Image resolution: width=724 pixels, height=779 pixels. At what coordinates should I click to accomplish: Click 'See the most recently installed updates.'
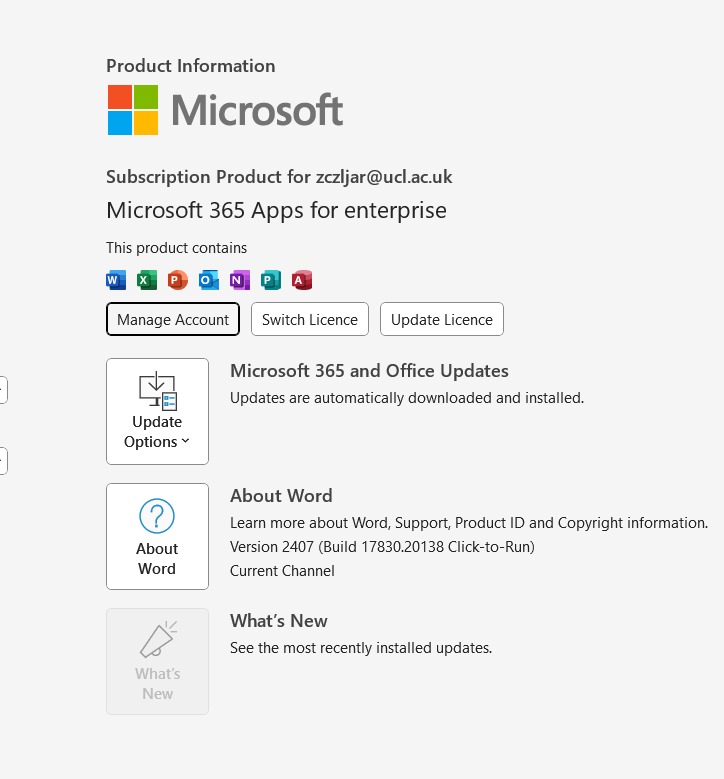[361, 648]
